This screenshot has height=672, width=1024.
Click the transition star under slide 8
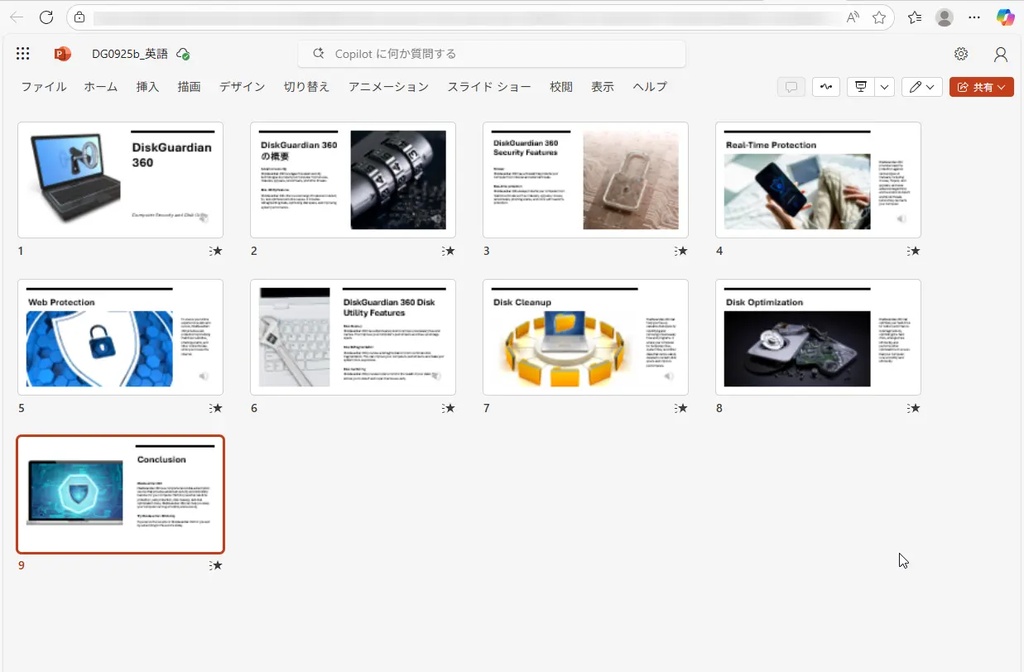pos(913,408)
